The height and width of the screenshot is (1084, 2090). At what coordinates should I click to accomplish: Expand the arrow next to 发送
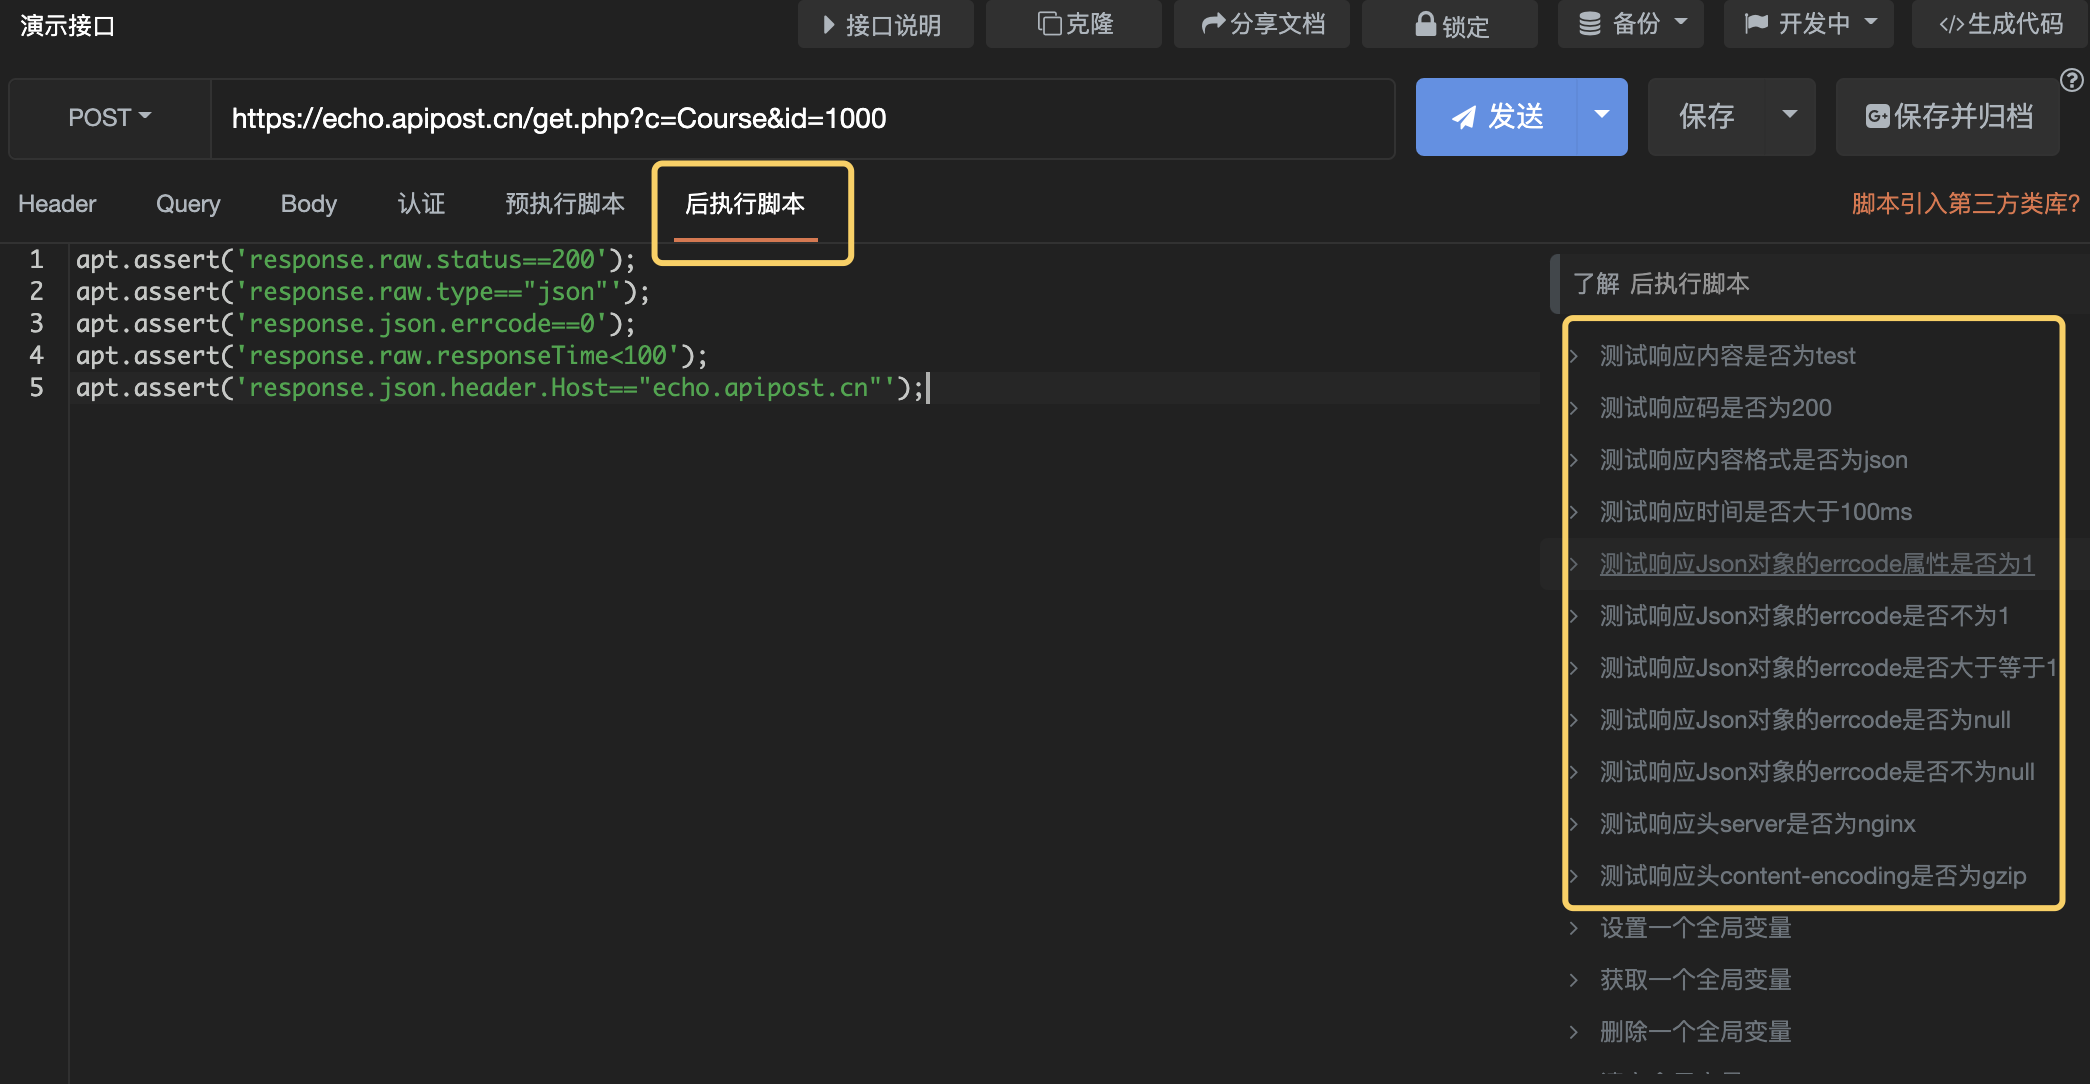click(1602, 117)
